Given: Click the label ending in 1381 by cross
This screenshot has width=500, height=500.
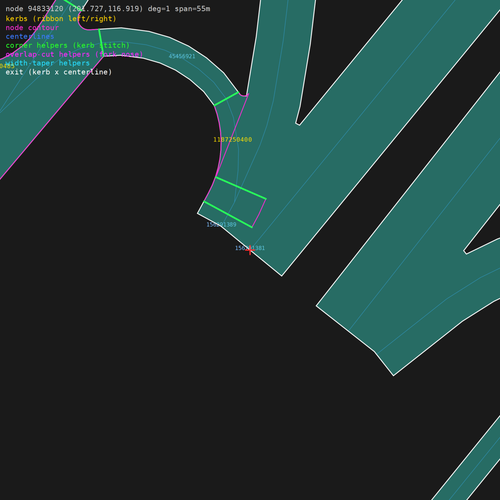Looking at the screenshot, I should pos(250,248).
